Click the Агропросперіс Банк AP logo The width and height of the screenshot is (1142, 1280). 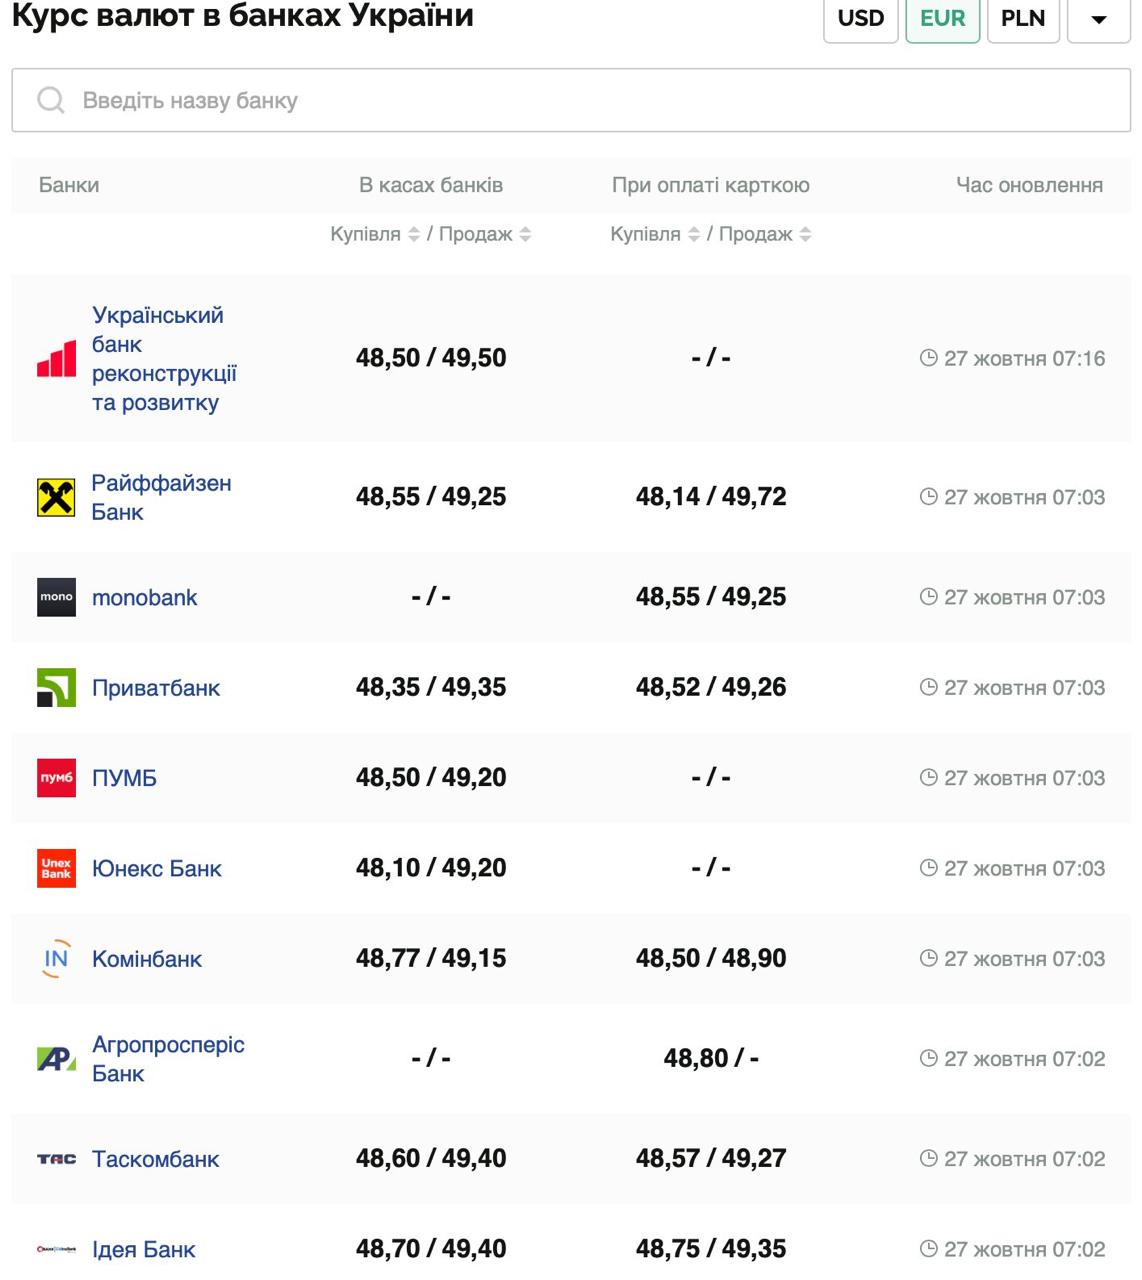pos(56,1059)
